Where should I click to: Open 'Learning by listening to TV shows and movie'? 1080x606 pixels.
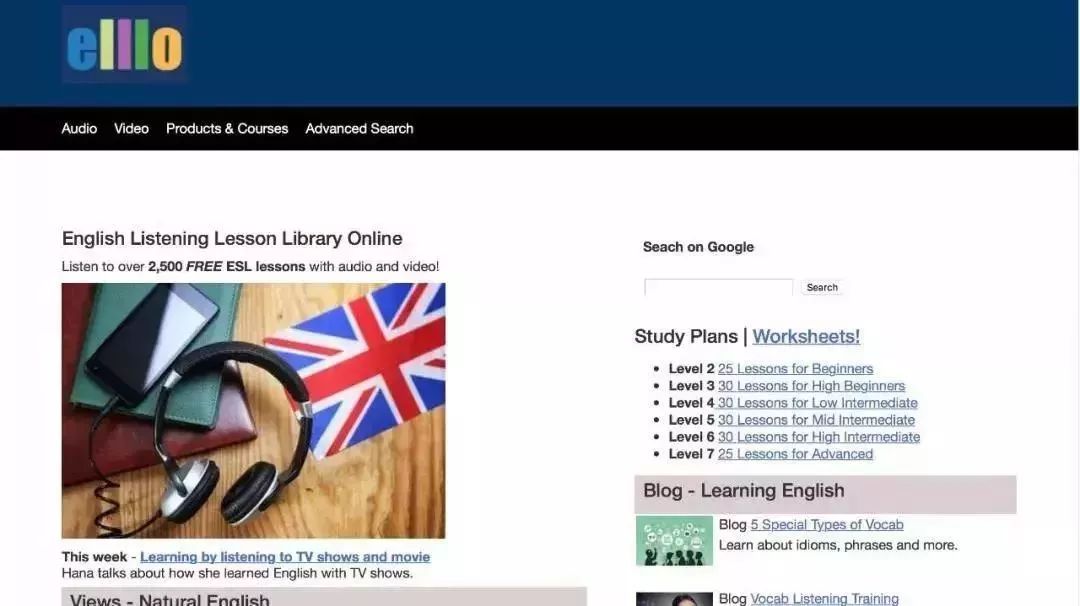[x=284, y=557]
